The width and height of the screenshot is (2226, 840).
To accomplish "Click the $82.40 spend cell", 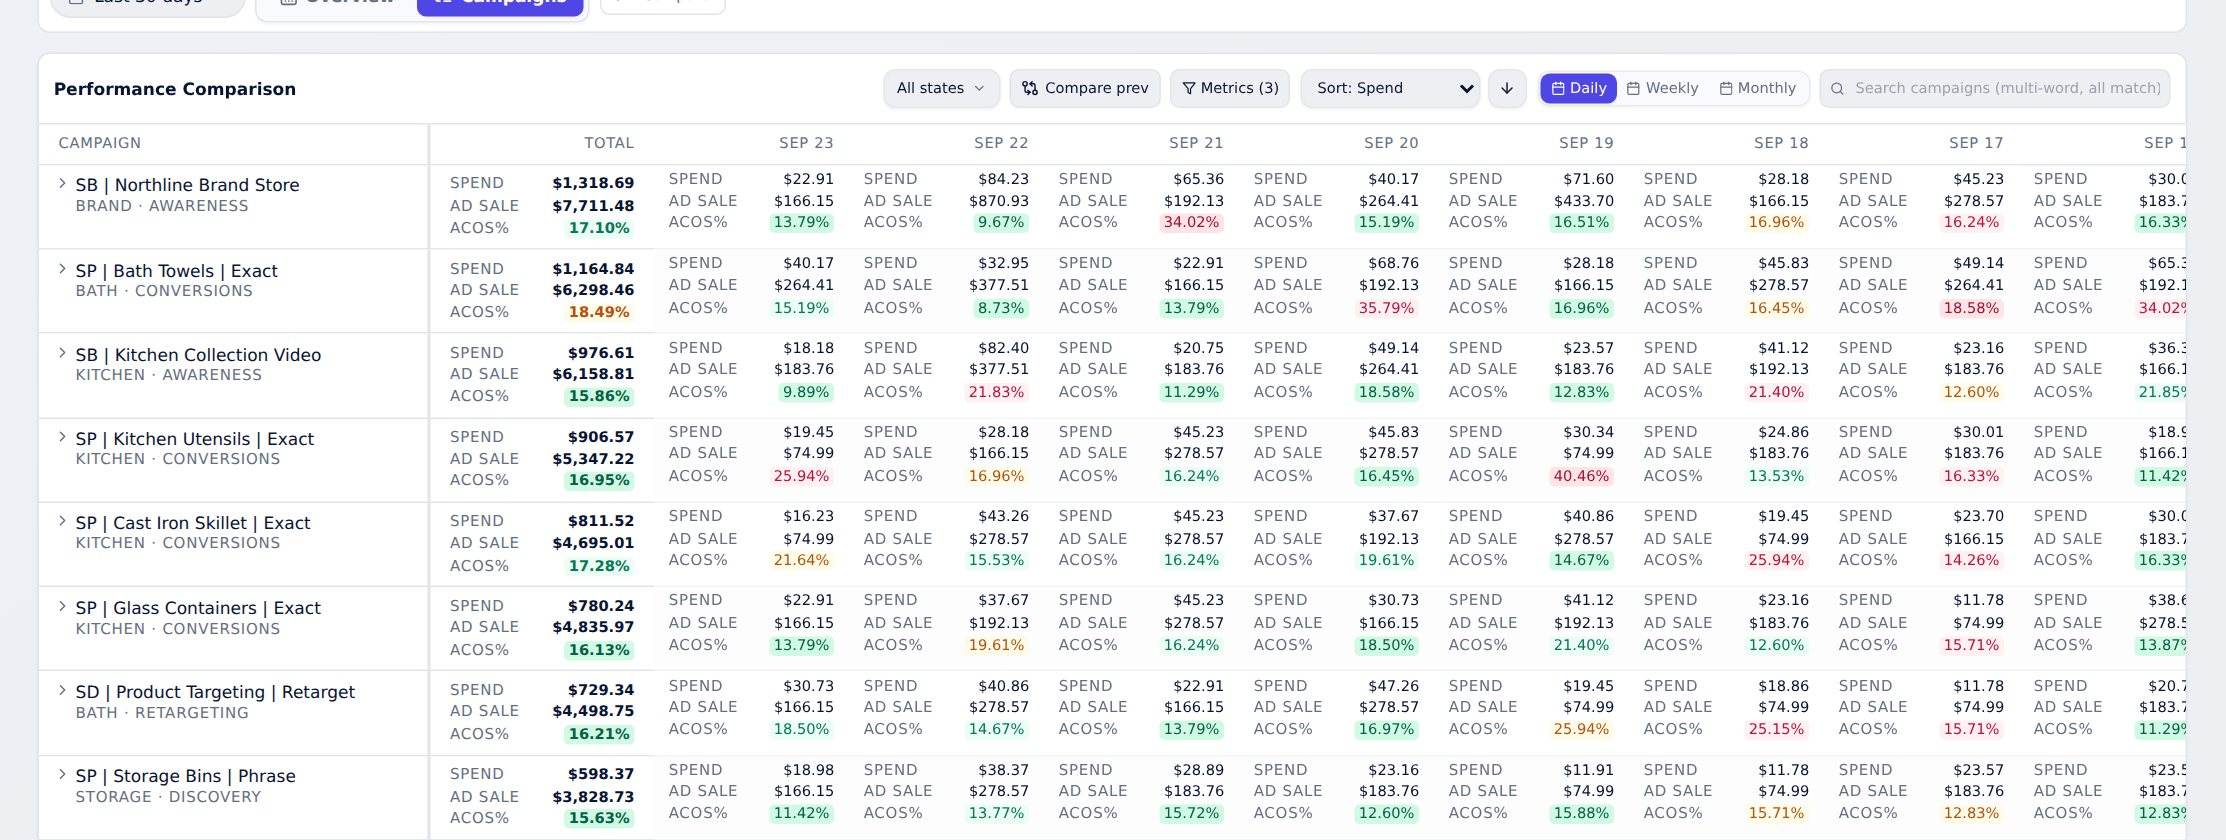I will pyautogui.click(x=1003, y=348).
